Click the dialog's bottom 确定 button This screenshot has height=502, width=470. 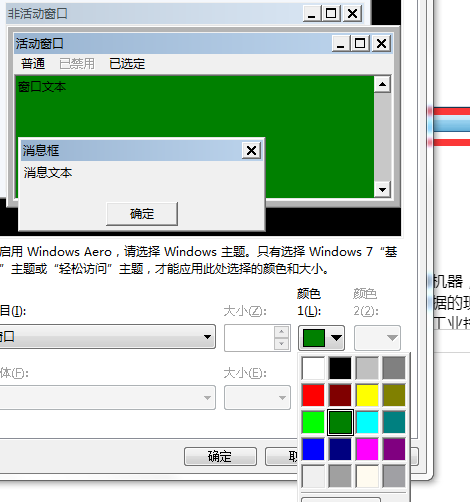pos(220,456)
